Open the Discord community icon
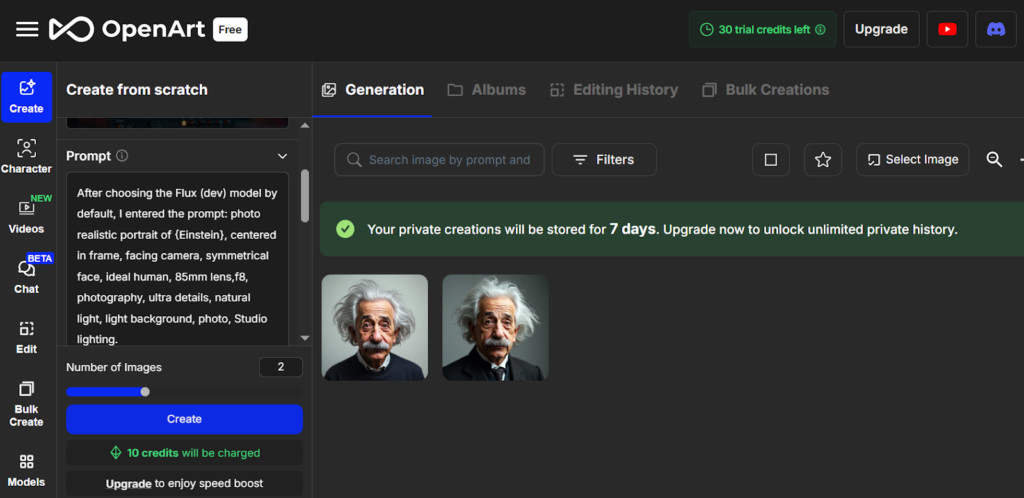Image resolution: width=1024 pixels, height=498 pixels. click(995, 29)
